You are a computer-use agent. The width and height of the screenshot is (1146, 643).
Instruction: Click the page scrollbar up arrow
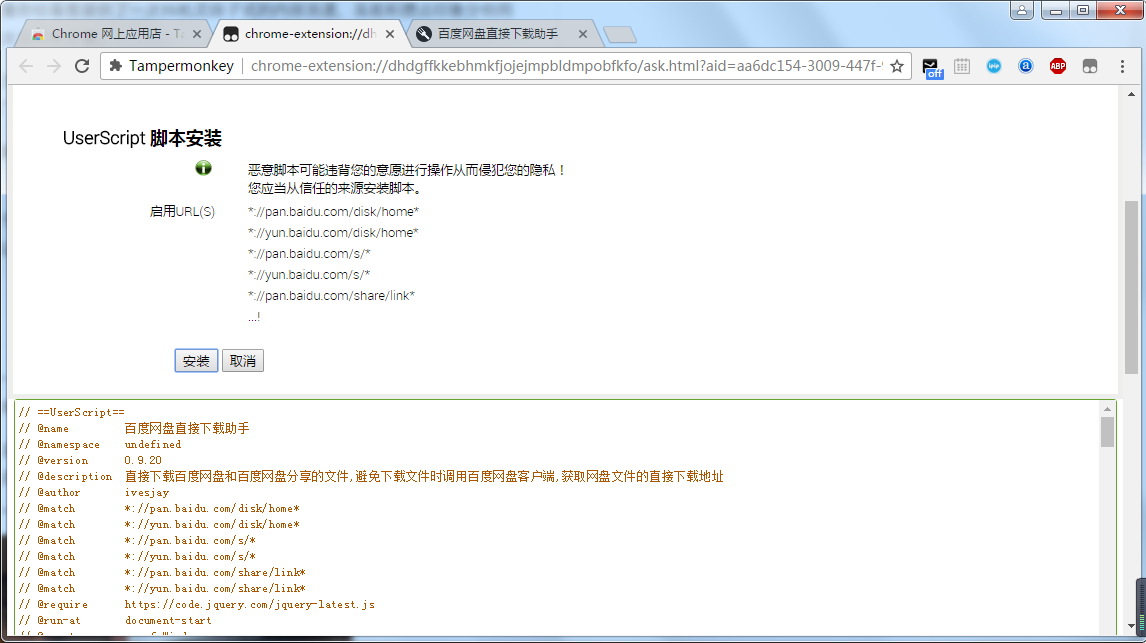click(1131, 94)
